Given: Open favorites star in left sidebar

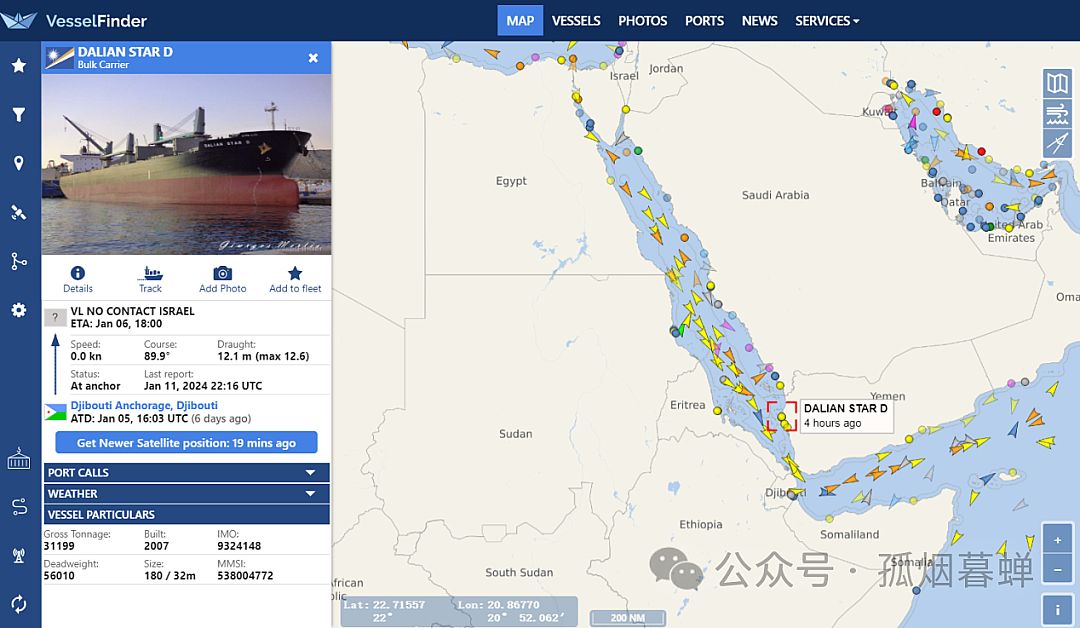Looking at the screenshot, I should click(x=19, y=66).
